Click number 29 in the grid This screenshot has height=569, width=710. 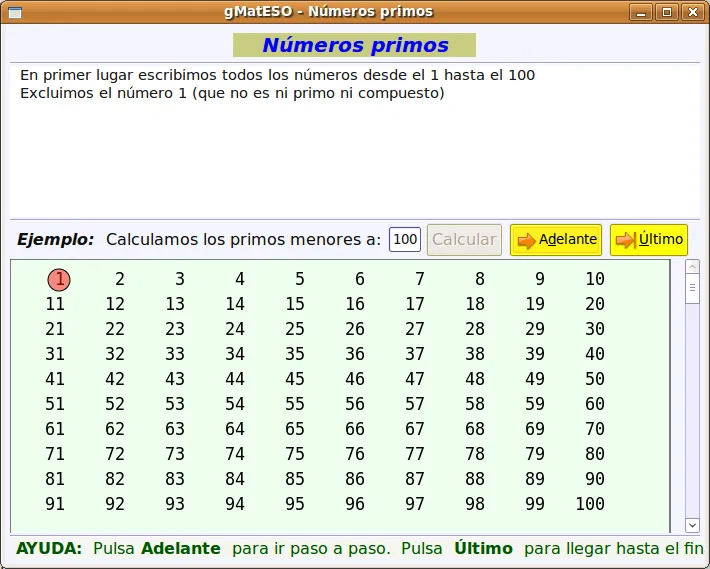click(535, 329)
